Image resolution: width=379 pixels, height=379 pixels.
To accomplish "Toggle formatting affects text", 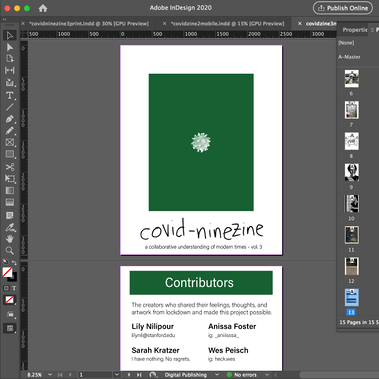I will [x=14, y=288].
